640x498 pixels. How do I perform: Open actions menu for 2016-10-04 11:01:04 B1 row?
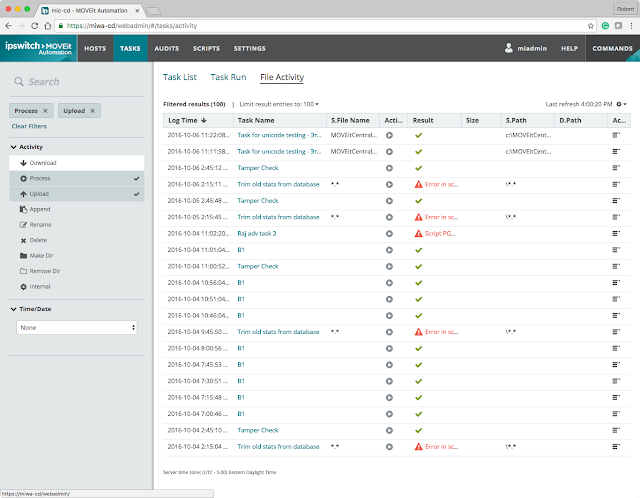pos(616,250)
